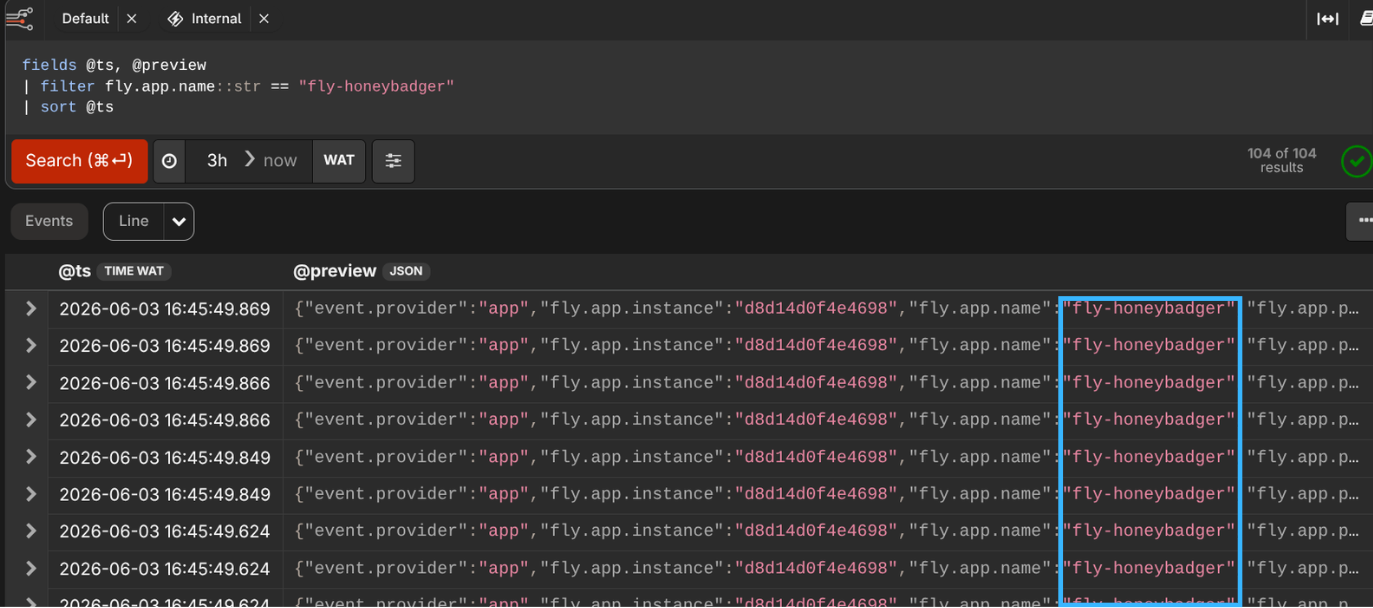Open the clock time-range picker
Viewport: 1373px width, 608px height.
170,161
